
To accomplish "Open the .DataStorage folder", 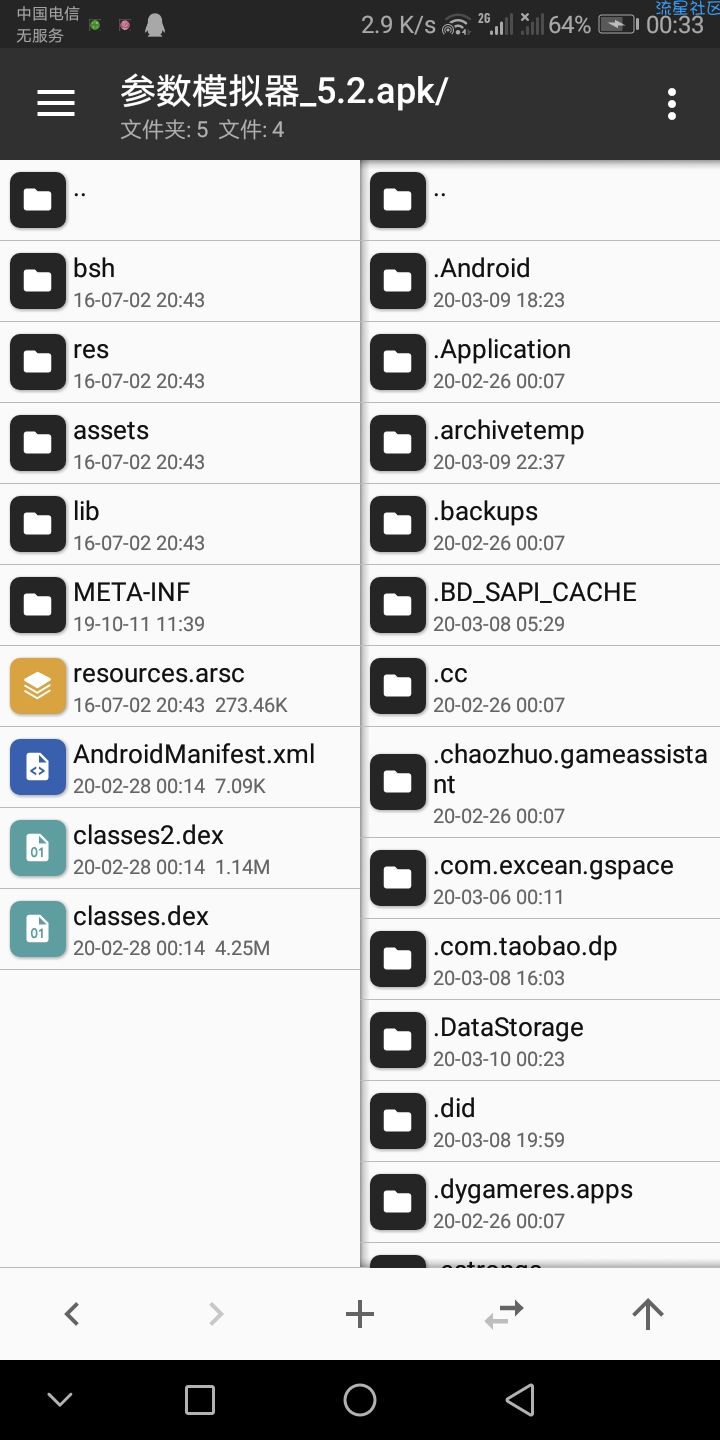I will click(541, 1040).
